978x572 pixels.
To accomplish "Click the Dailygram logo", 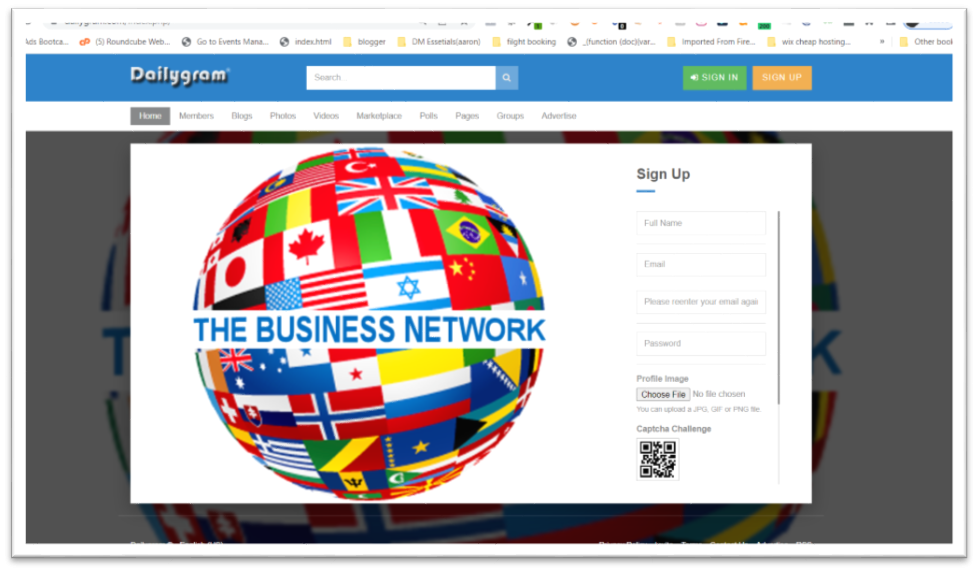I will (180, 76).
